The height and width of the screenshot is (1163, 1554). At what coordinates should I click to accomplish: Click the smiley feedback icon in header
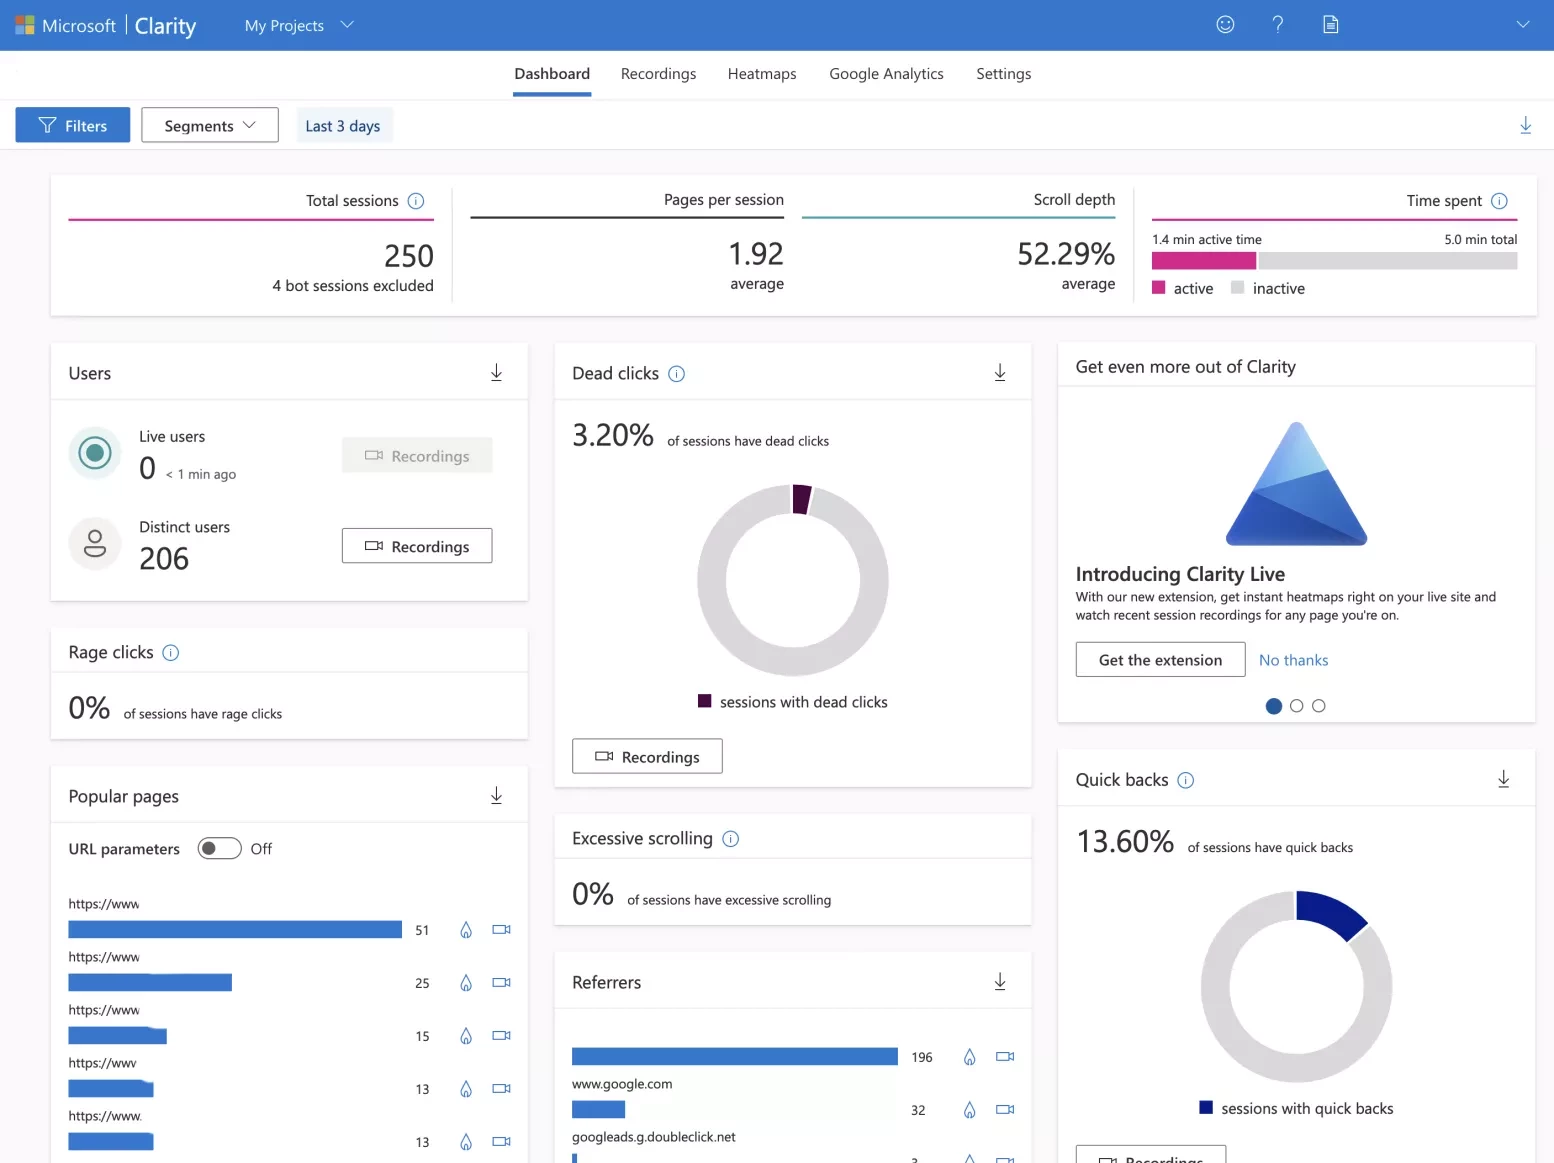tap(1225, 25)
